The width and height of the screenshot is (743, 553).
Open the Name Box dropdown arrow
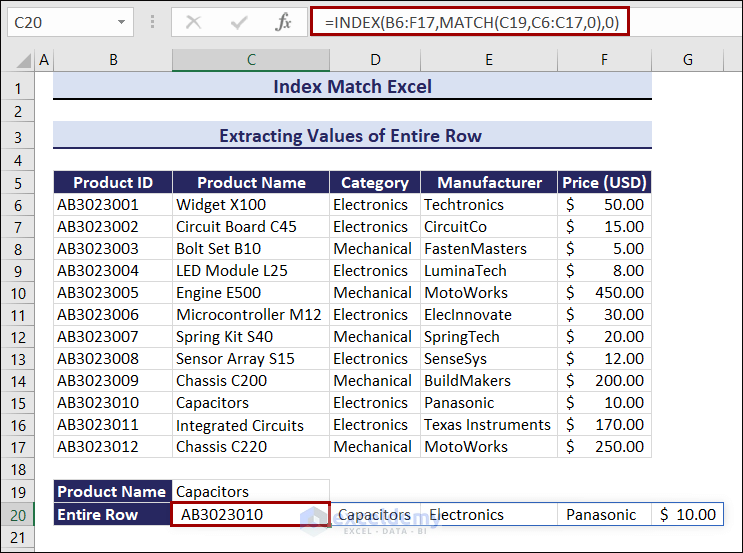point(121,21)
